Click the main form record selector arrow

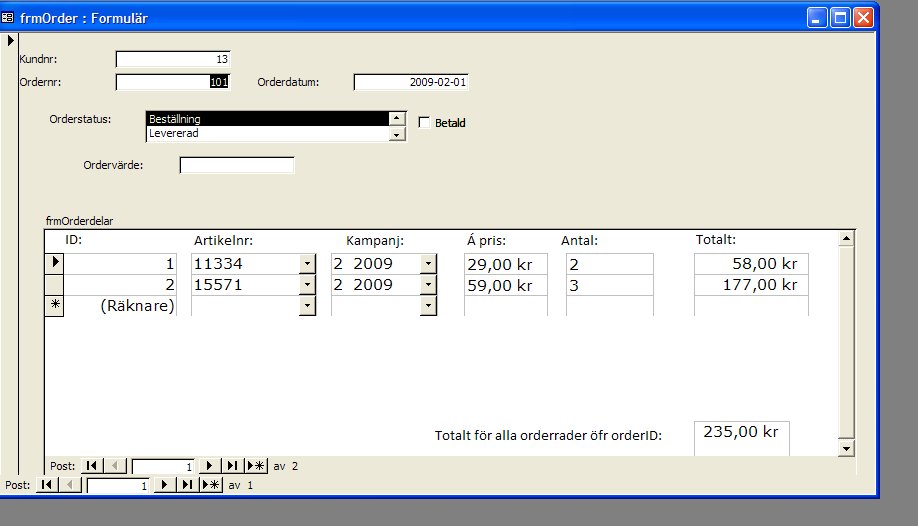coord(10,40)
